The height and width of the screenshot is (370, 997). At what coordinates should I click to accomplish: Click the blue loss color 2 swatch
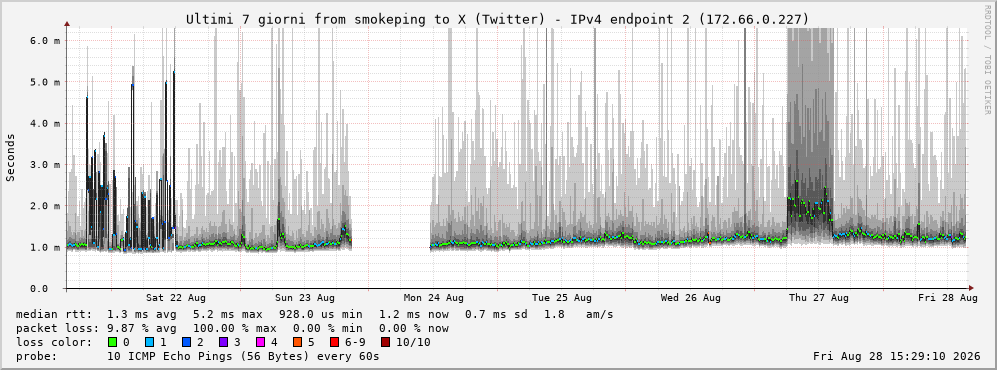pyautogui.click(x=185, y=343)
